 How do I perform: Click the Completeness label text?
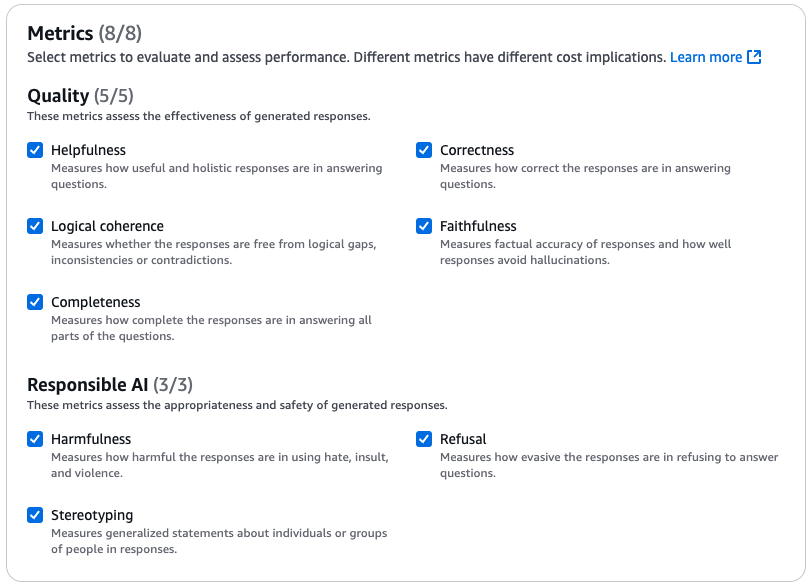[96, 302]
